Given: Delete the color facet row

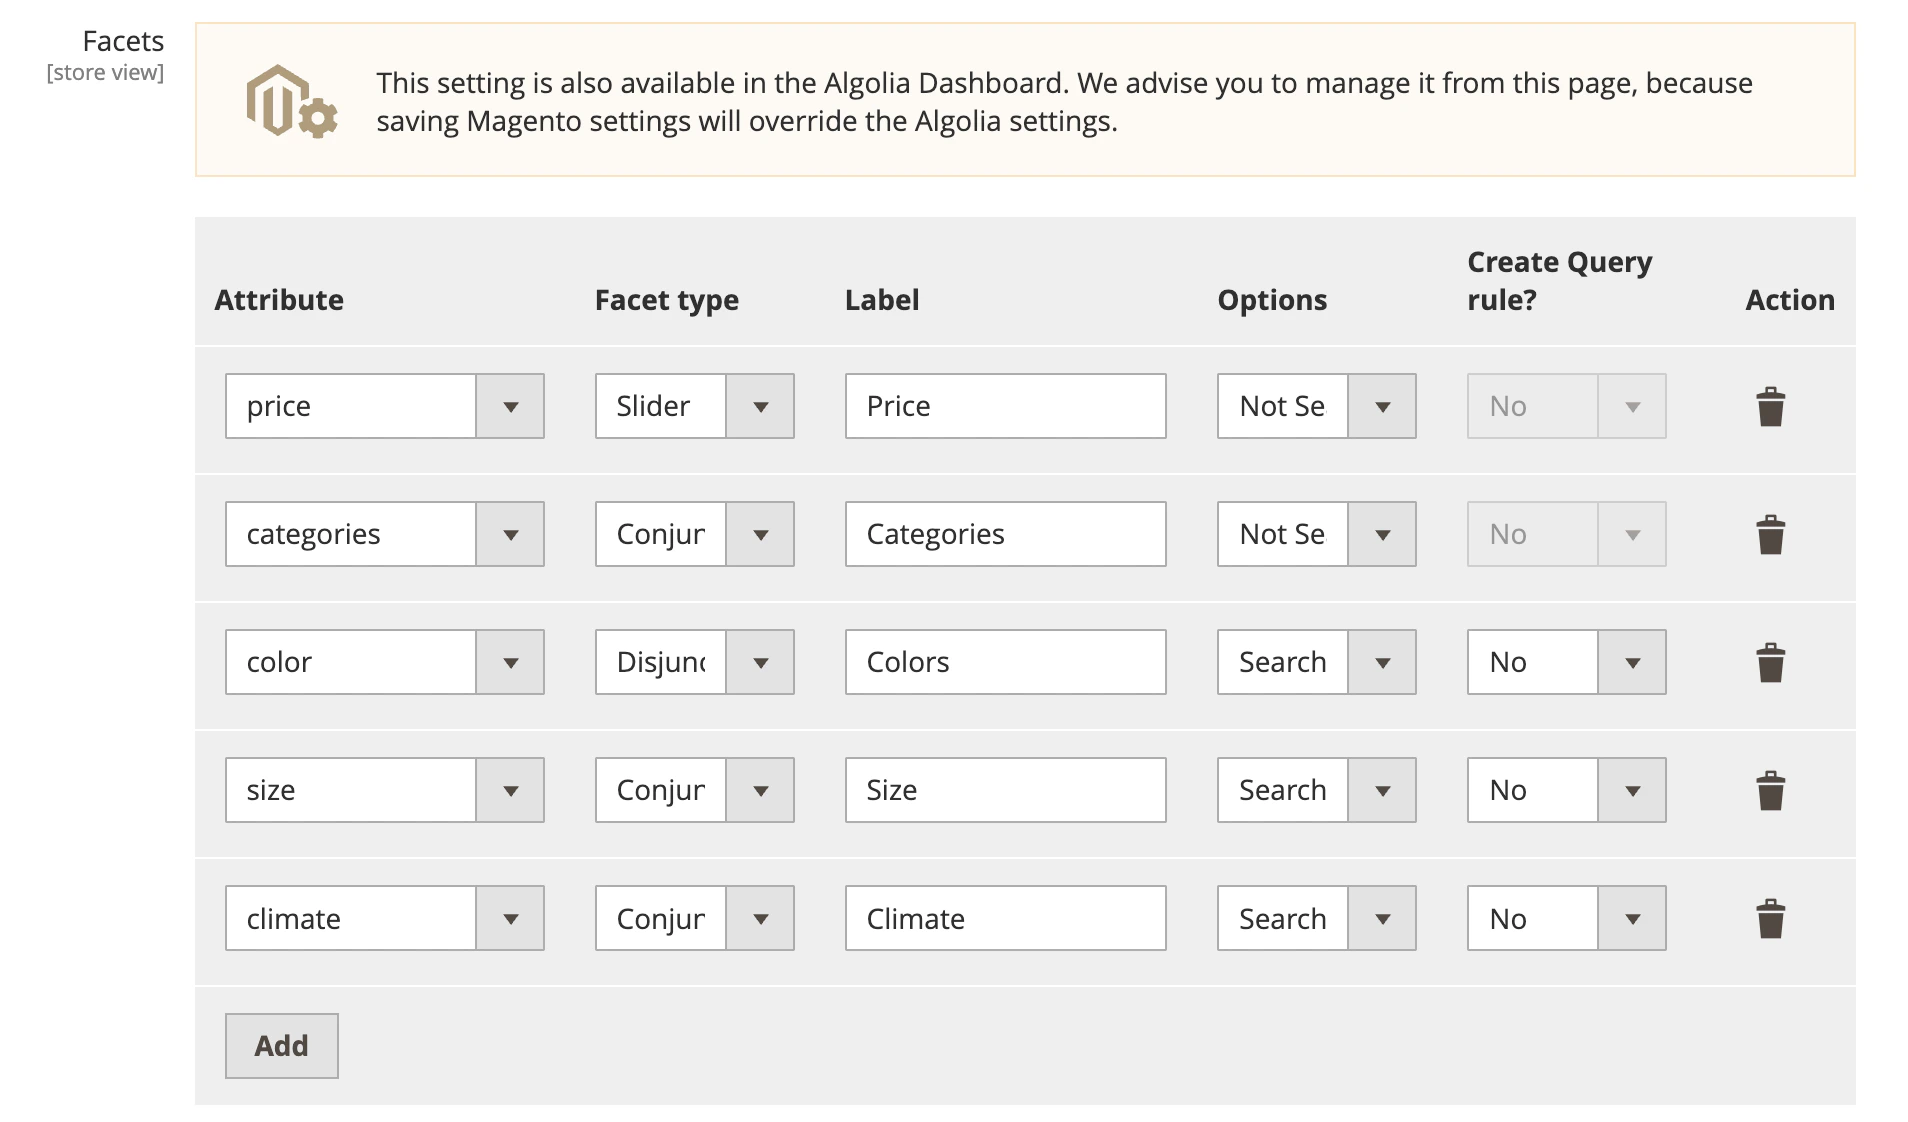Looking at the screenshot, I should point(1769,661).
